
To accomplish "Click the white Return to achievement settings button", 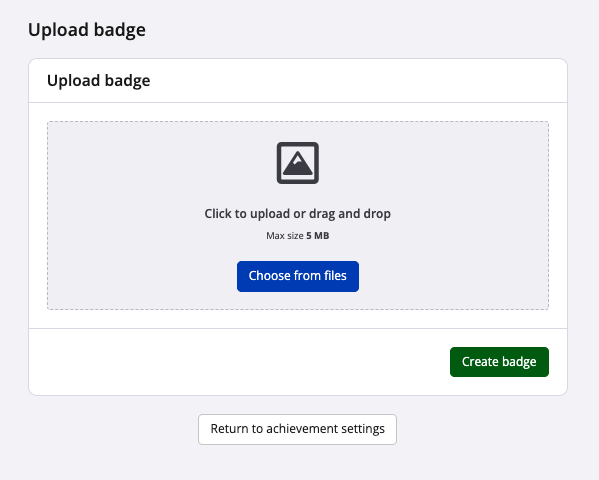I will [297, 429].
